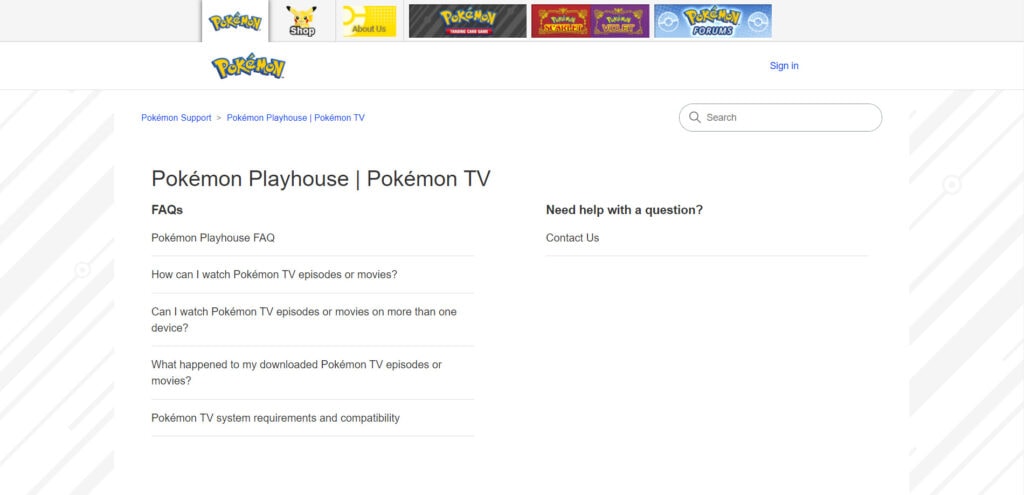Select the FAQs section heading
This screenshot has width=1024, height=495.
[167, 210]
